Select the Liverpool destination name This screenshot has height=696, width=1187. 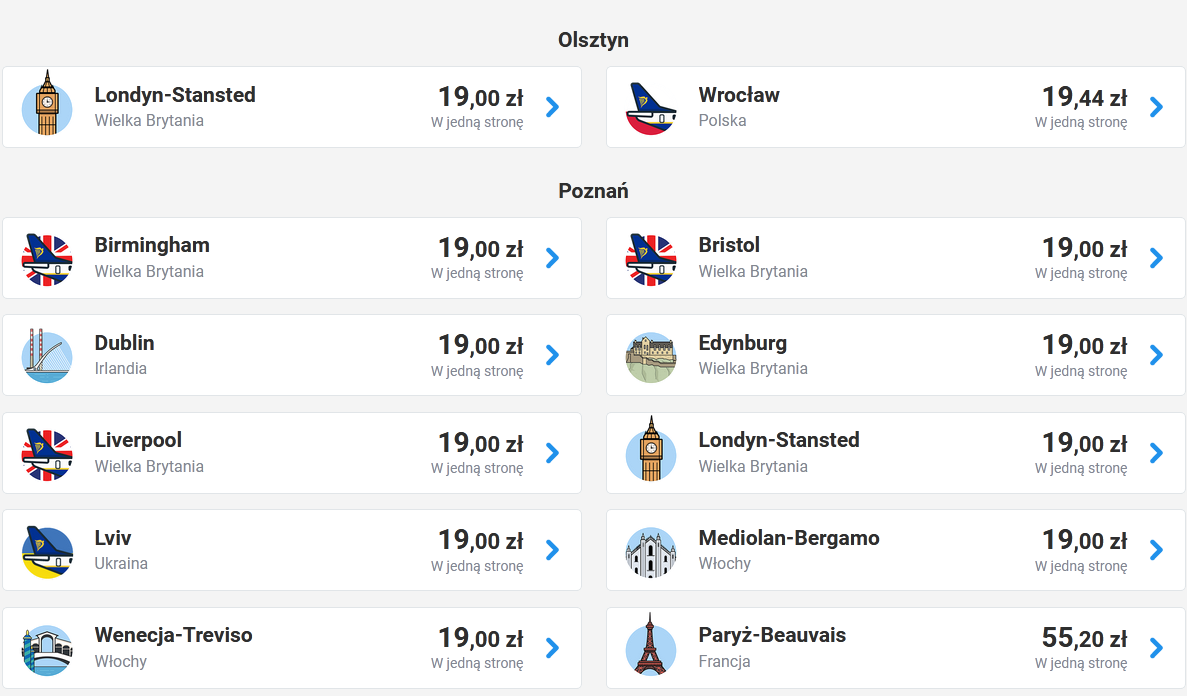[138, 440]
